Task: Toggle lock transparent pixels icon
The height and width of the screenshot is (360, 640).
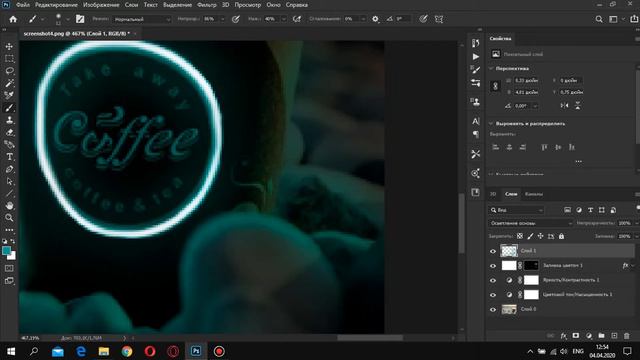Action: click(x=520, y=236)
